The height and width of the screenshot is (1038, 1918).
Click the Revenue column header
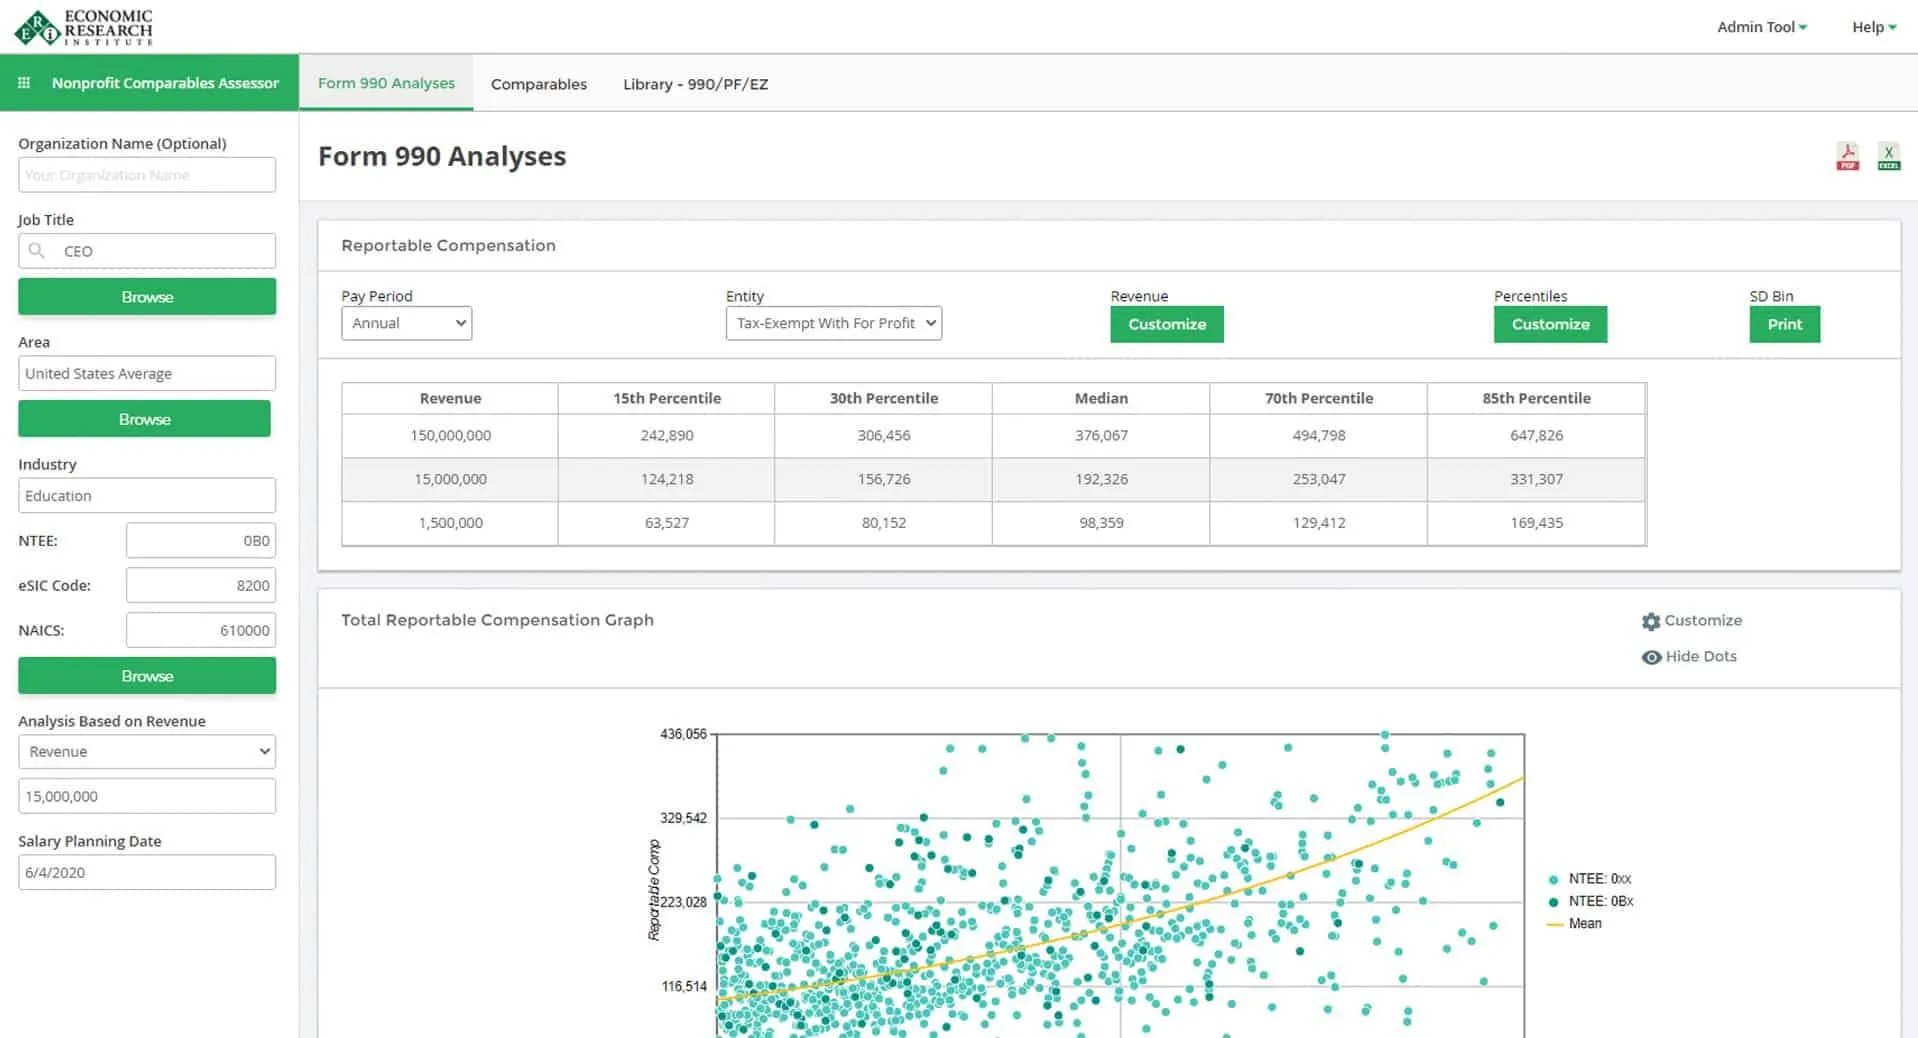(450, 398)
